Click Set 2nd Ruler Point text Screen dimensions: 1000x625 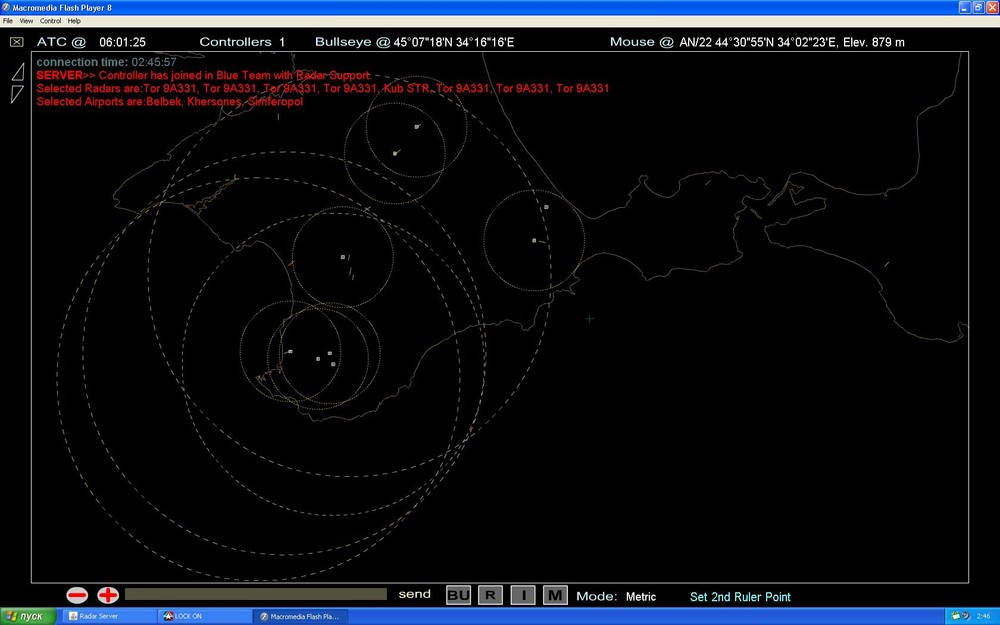[740, 597]
